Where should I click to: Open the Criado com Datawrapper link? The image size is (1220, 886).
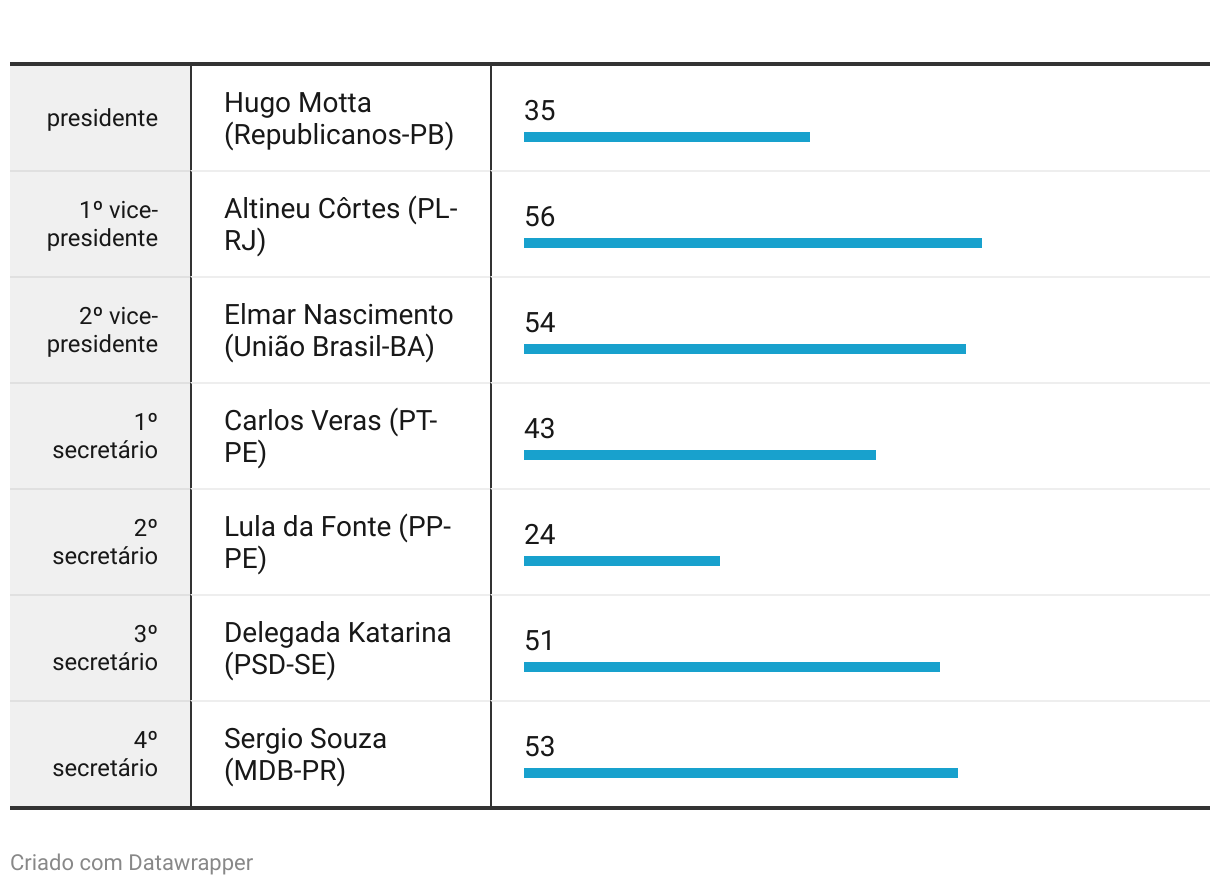click(x=132, y=862)
